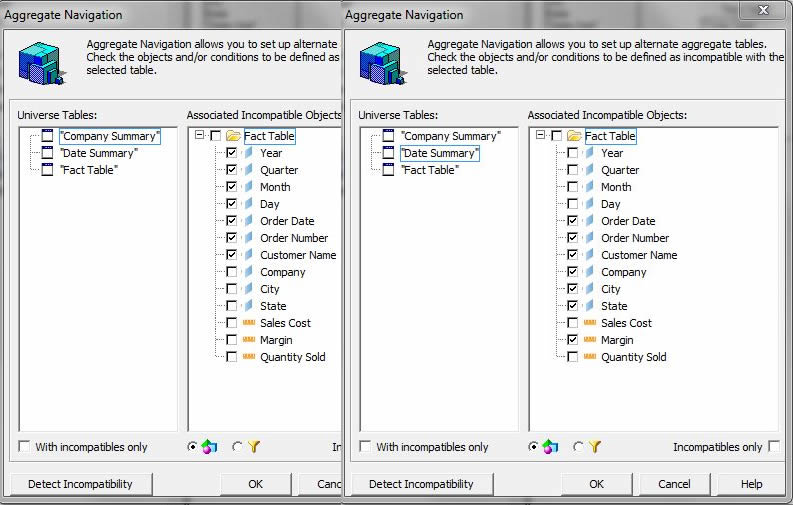
Task: Click Date Summary table icon in right window
Action: (x=388, y=153)
